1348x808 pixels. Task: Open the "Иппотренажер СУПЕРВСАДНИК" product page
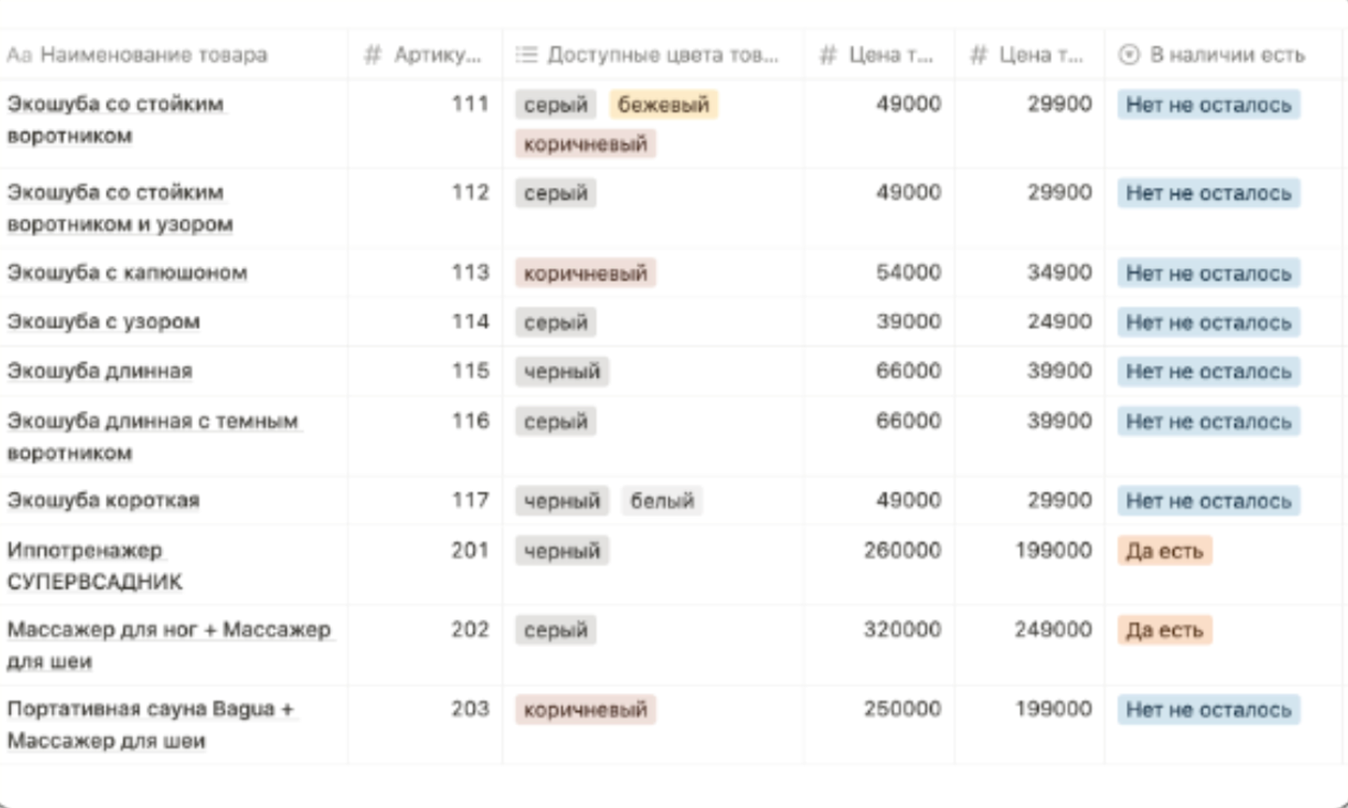coord(85,551)
